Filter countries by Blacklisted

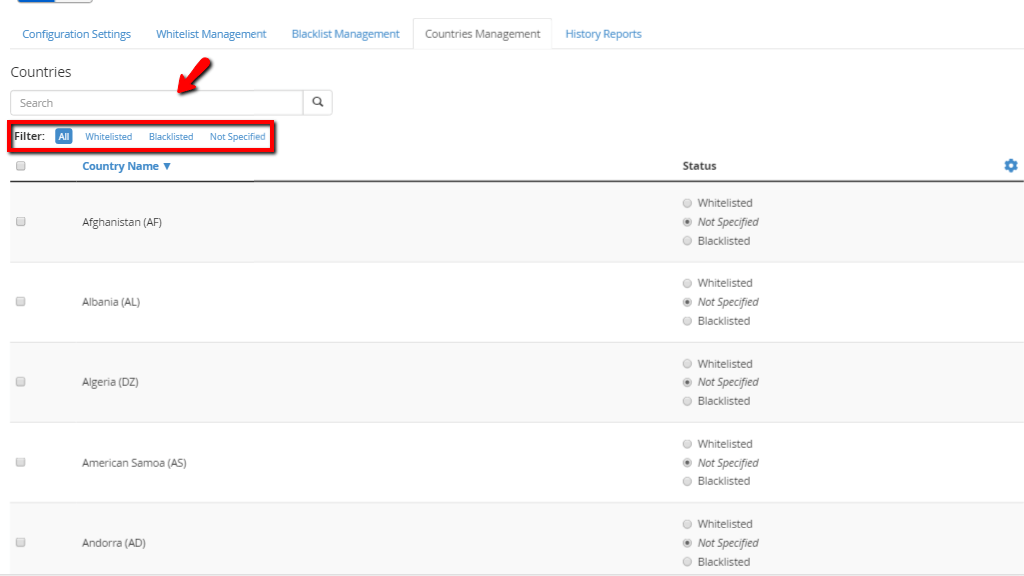[171, 136]
